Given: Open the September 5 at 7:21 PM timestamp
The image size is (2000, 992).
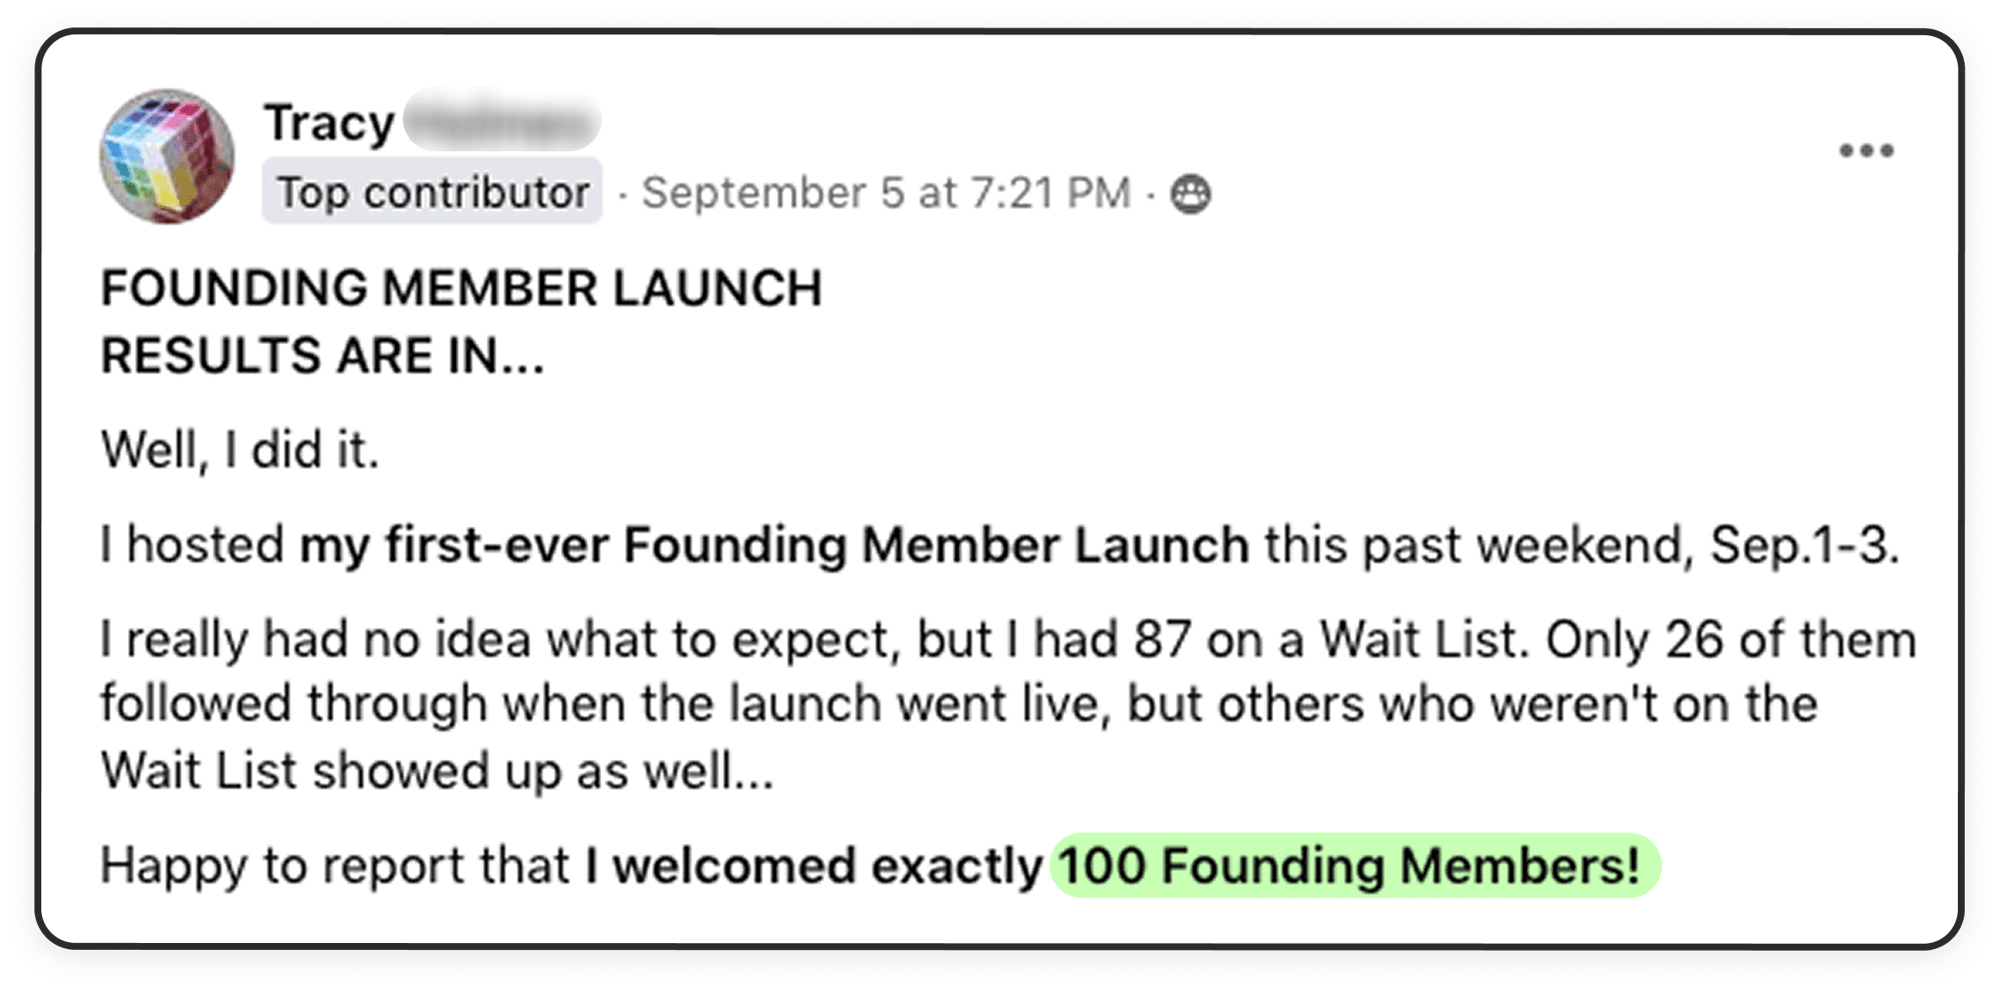Looking at the screenshot, I should click(885, 193).
